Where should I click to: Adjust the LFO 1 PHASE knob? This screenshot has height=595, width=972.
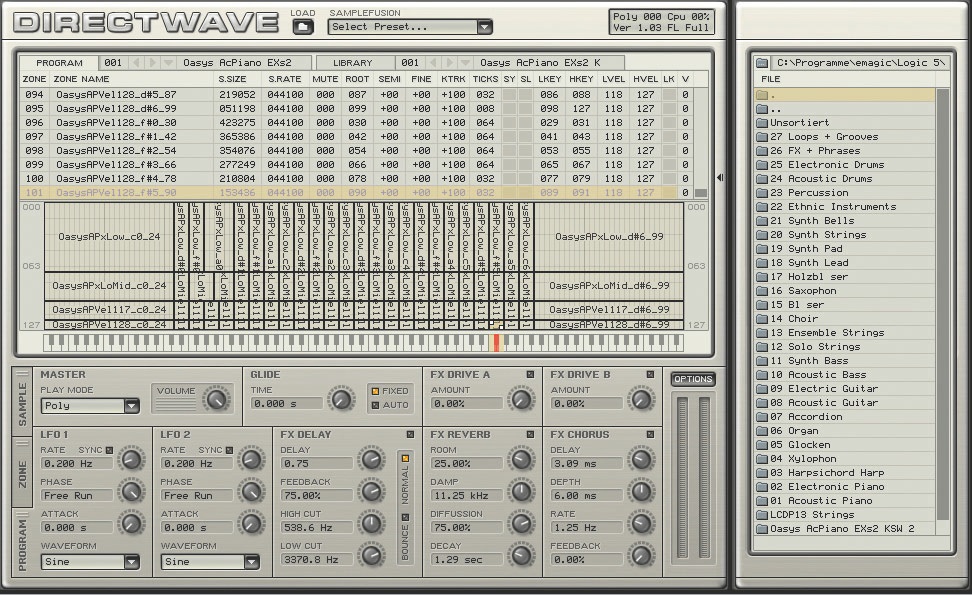coord(131,491)
